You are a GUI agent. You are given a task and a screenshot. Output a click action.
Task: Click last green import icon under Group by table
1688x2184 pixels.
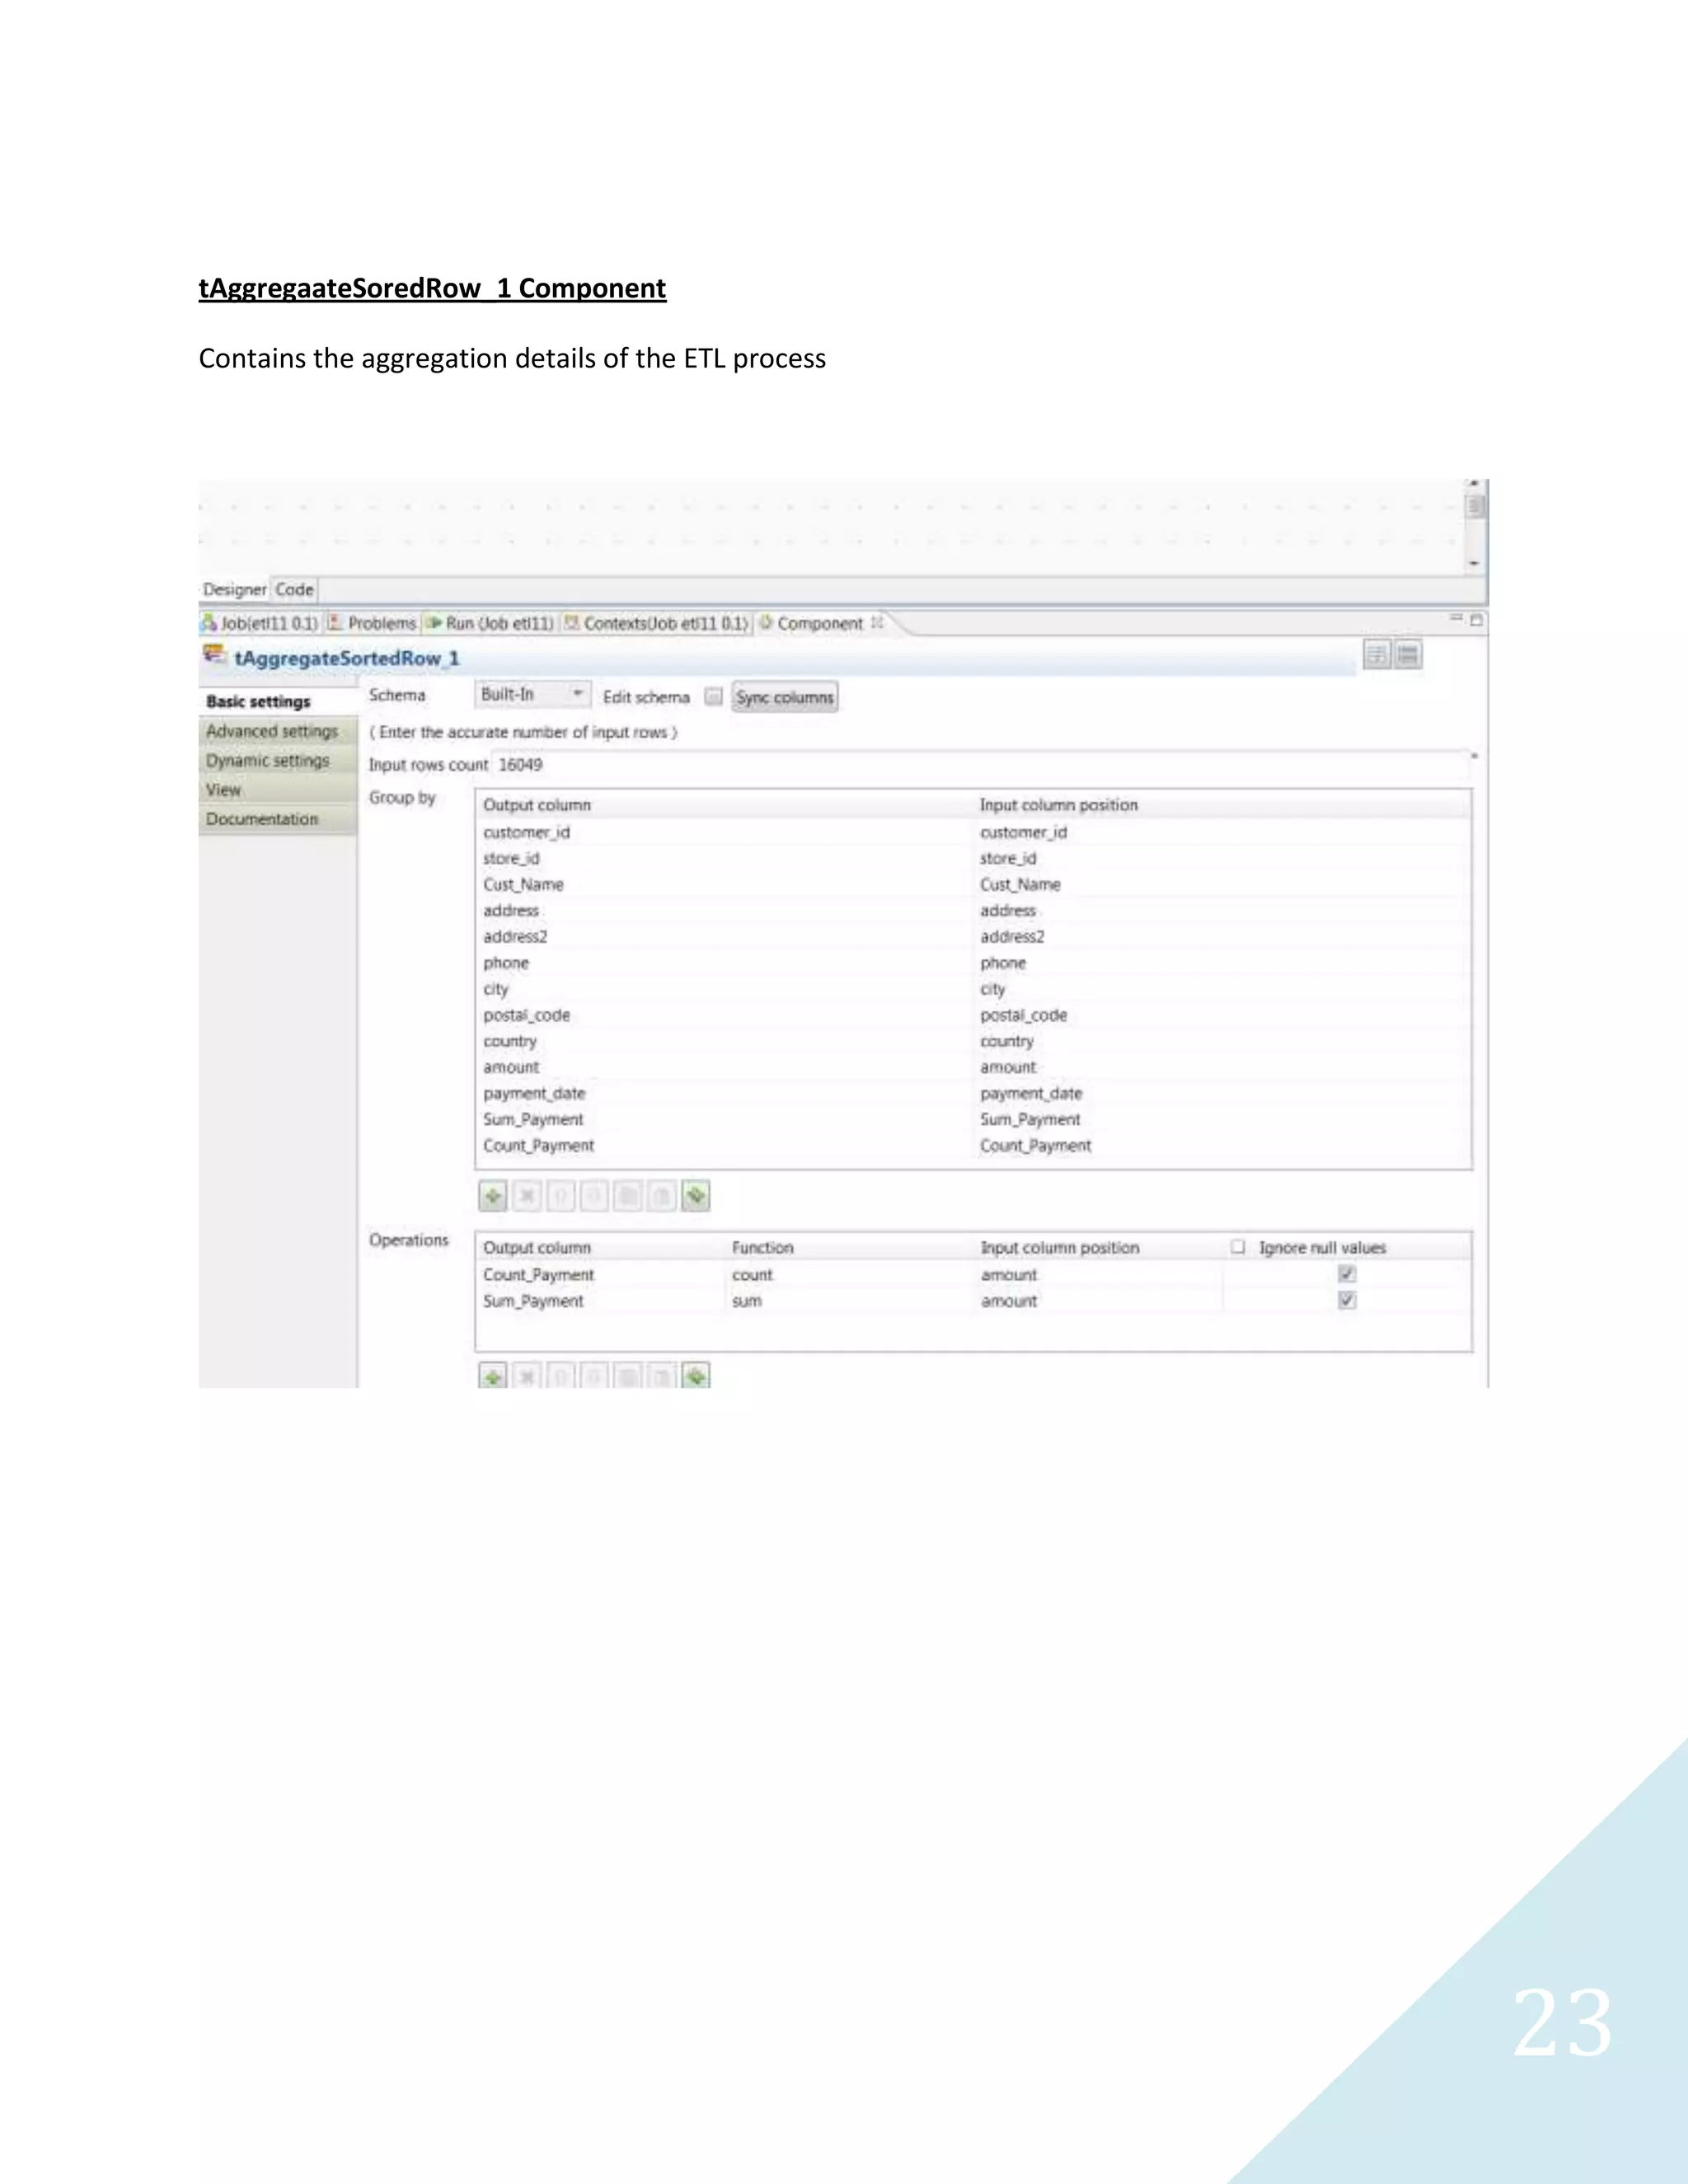(696, 1196)
